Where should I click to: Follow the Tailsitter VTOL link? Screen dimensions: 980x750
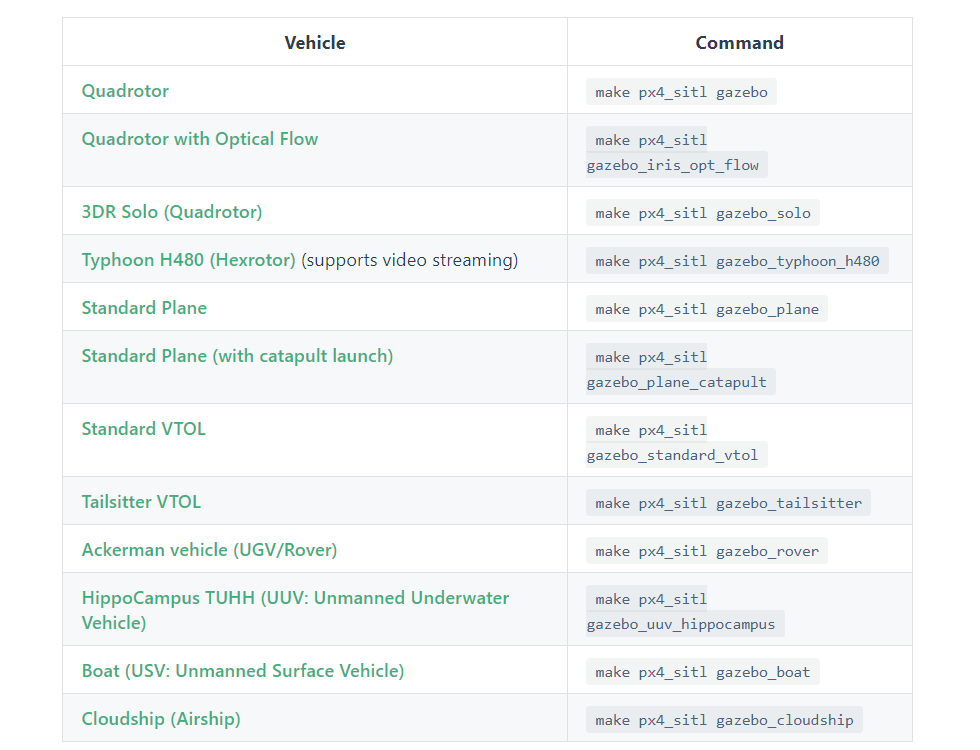pos(141,502)
